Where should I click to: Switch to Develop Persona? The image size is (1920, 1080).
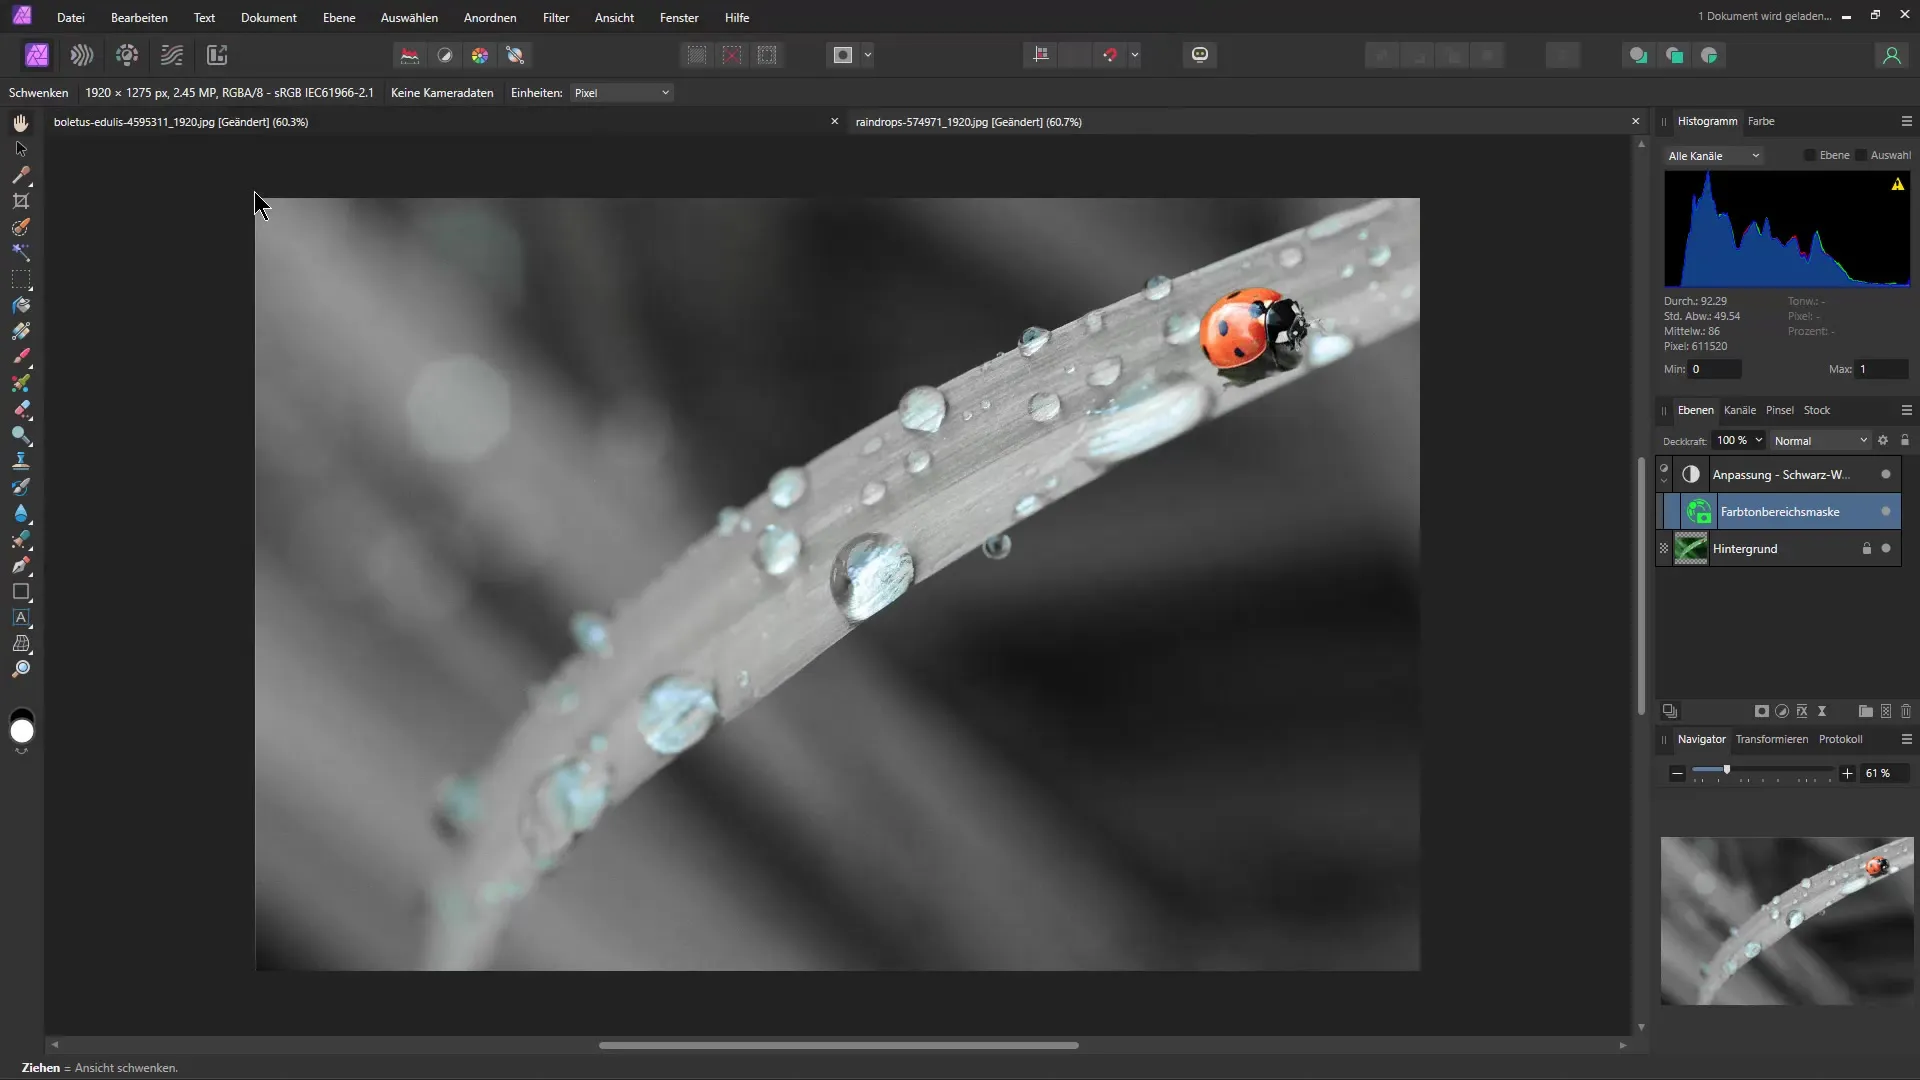click(127, 55)
